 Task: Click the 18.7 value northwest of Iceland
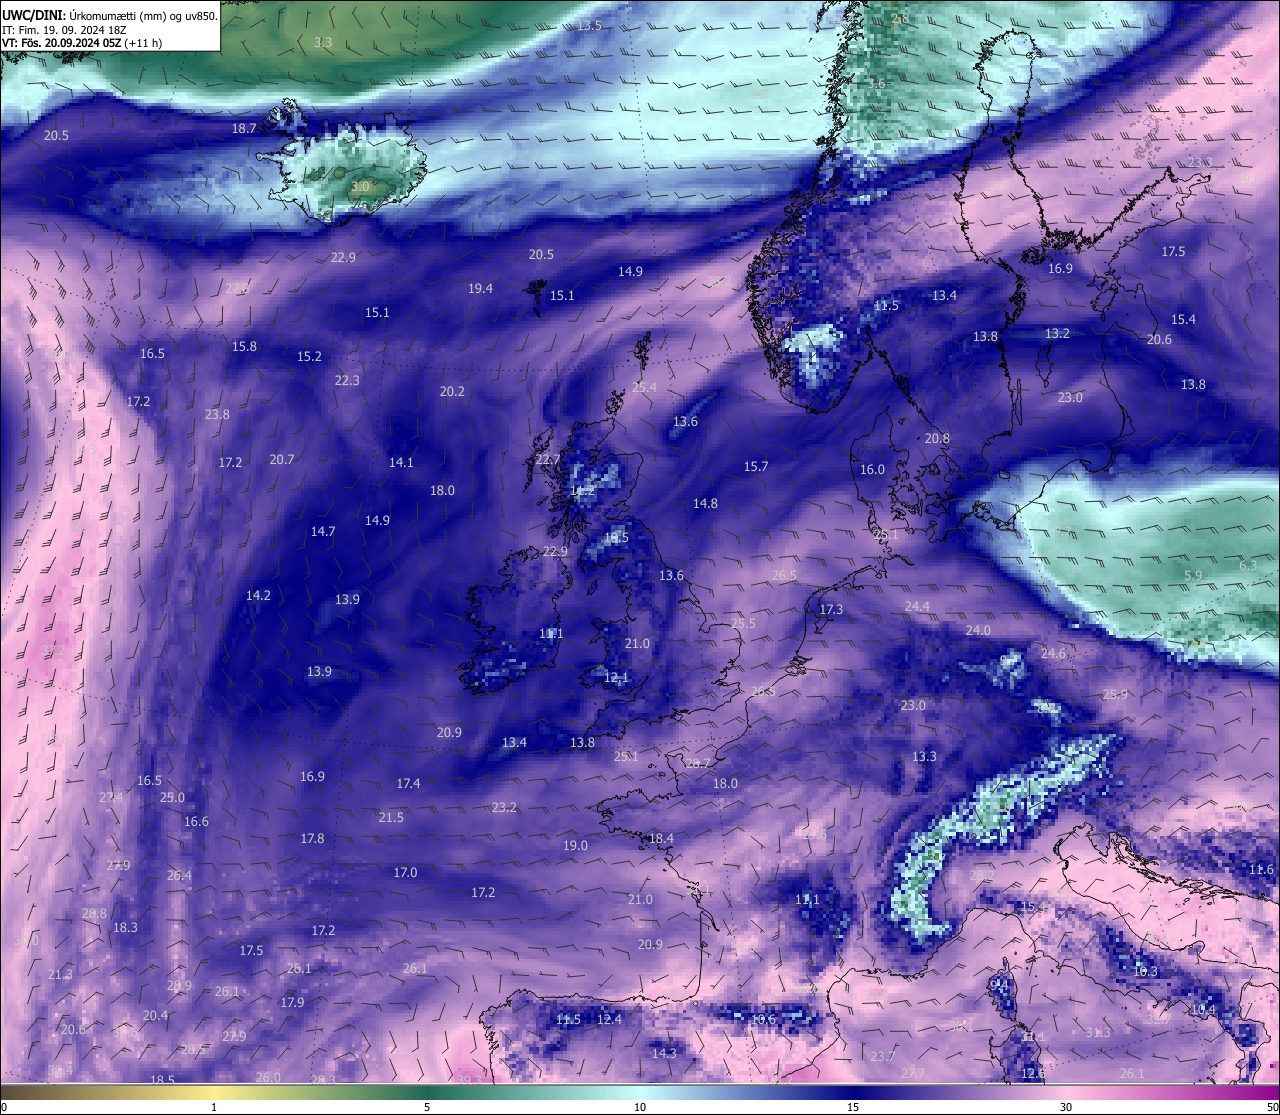(x=244, y=129)
